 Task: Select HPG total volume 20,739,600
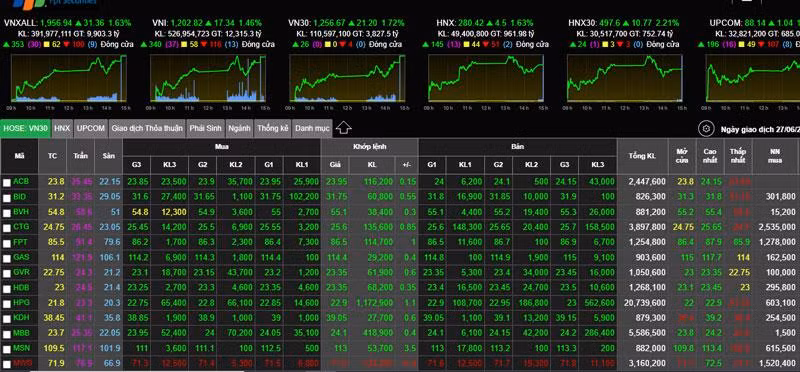pyautogui.click(x=644, y=303)
